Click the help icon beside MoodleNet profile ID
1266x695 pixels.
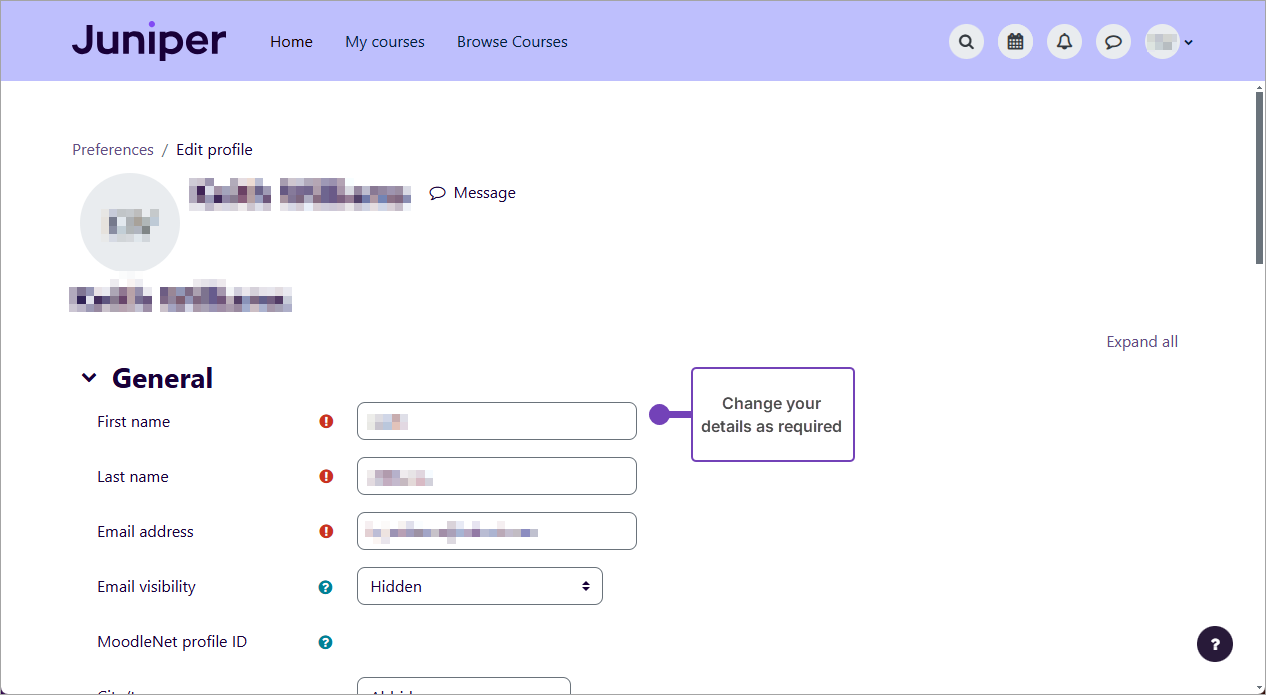point(325,642)
